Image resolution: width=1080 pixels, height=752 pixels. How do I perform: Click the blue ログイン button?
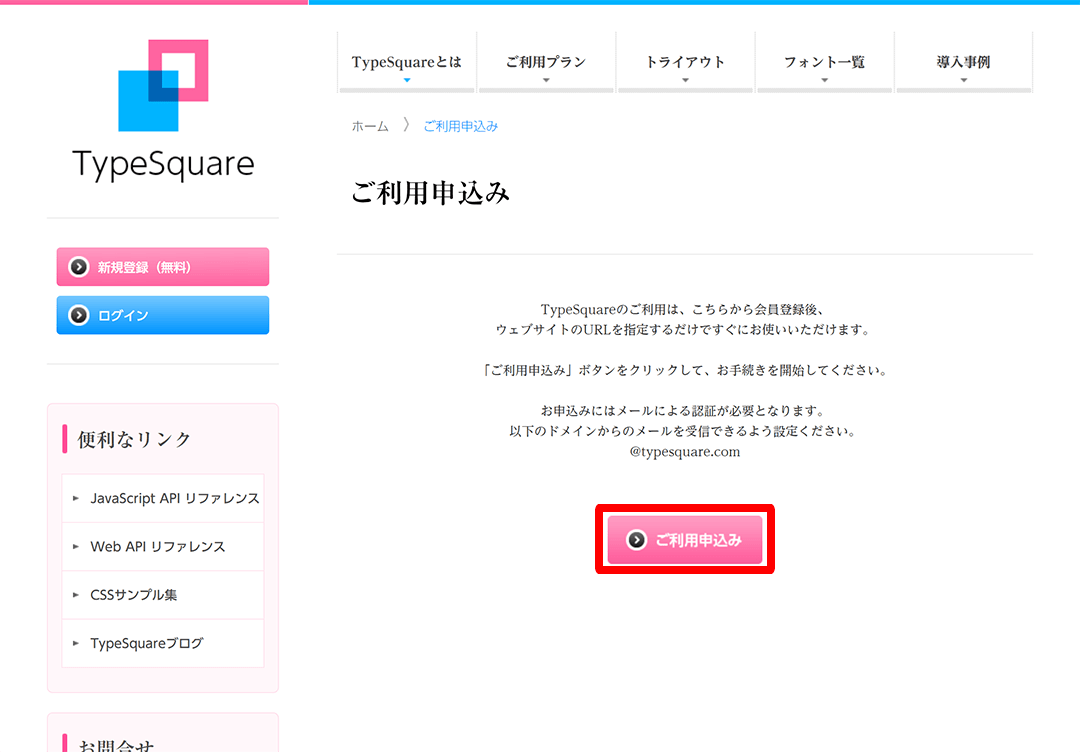click(x=163, y=315)
